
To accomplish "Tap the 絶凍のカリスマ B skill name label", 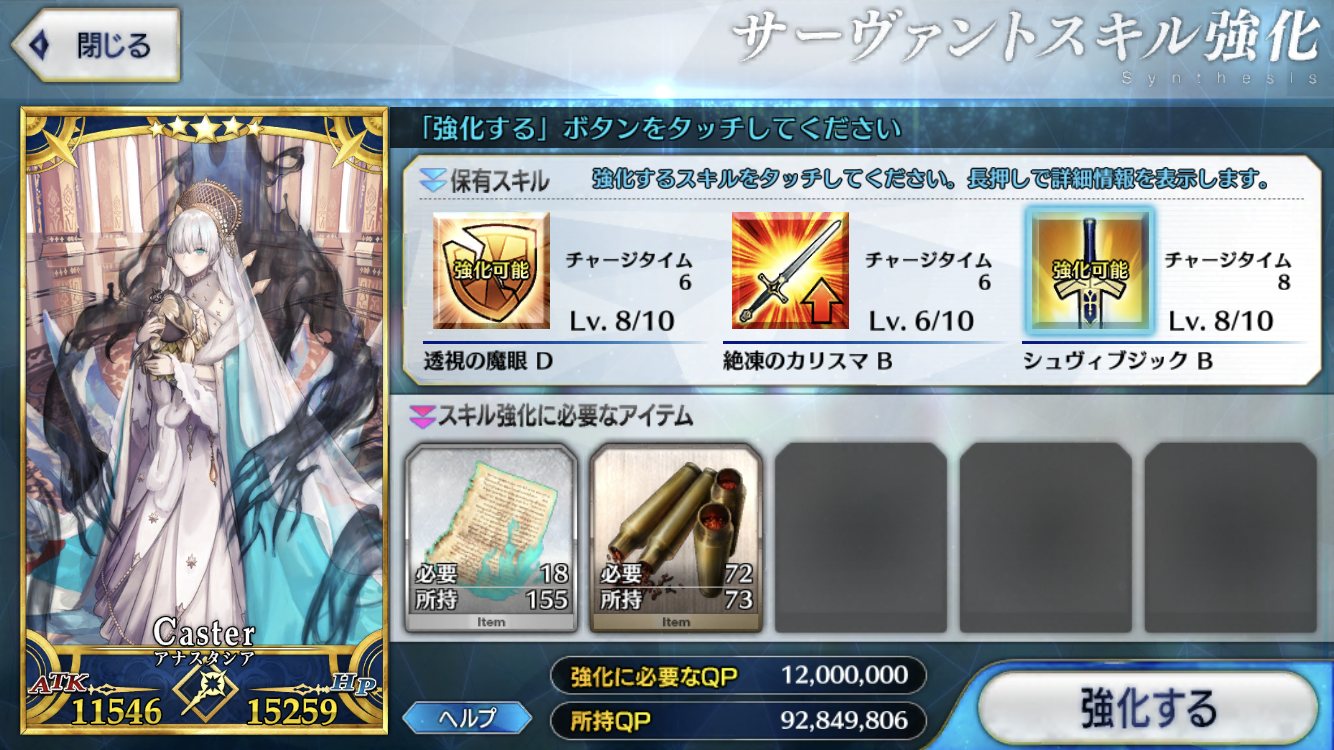I will pyautogui.click(x=807, y=361).
